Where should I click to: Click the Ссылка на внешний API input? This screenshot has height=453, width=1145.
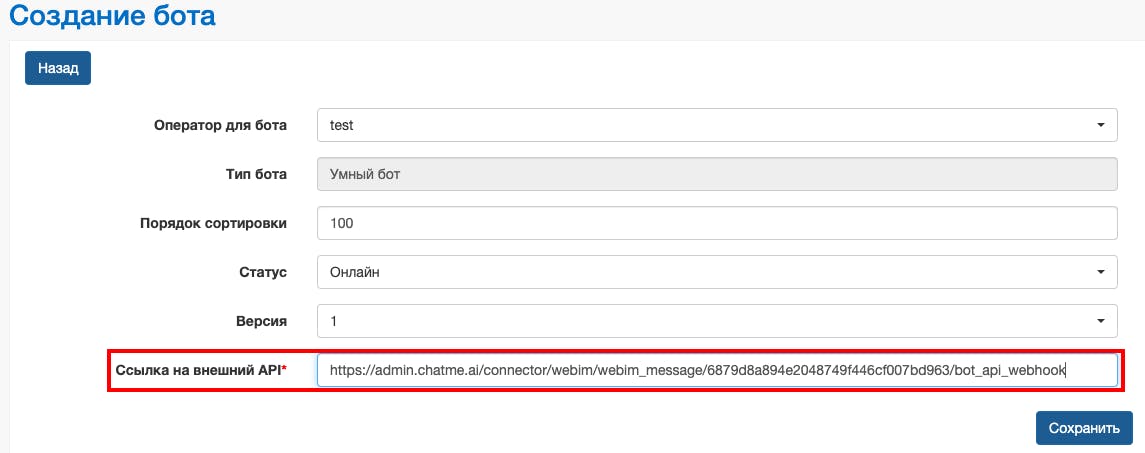(x=716, y=370)
